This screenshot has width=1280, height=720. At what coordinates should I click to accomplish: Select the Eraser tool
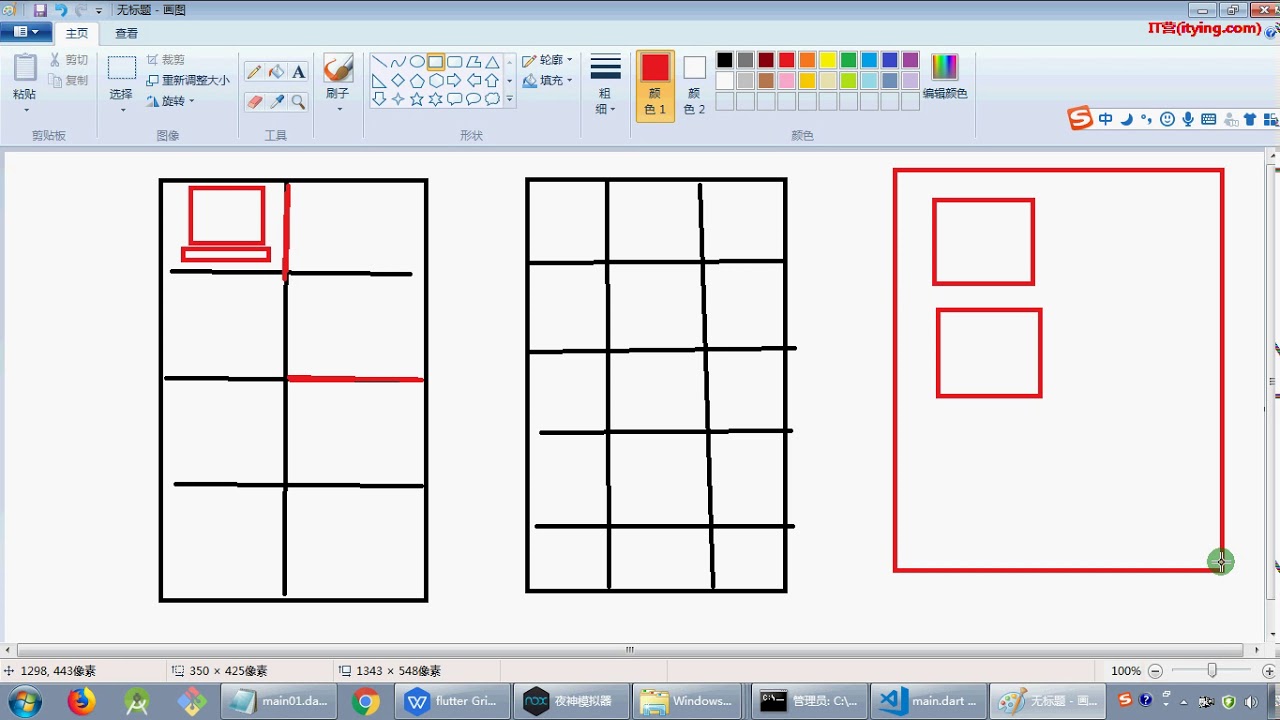(254, 101)
